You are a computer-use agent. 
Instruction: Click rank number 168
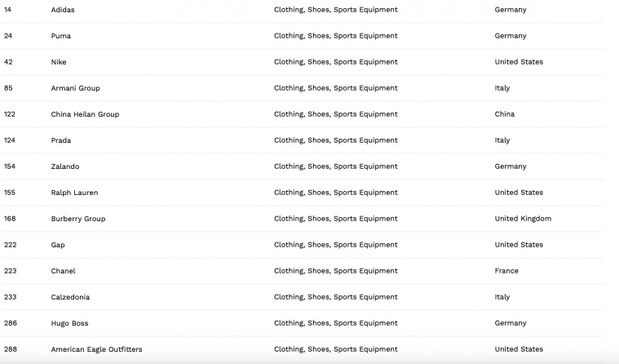(x=10, y=219)
